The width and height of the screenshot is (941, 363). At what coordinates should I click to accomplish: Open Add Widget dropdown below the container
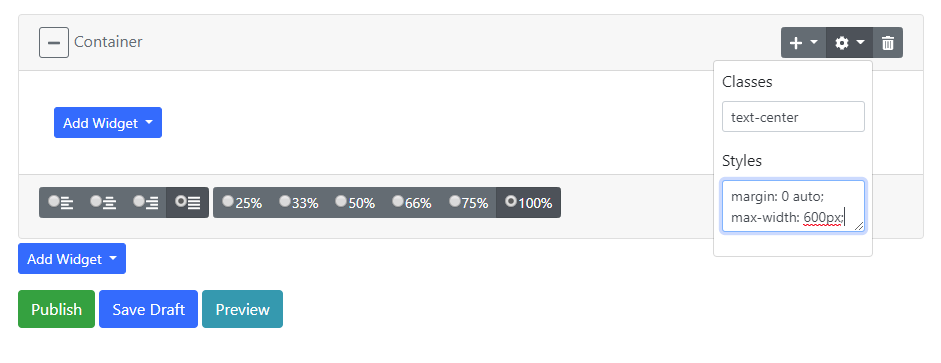[x=72, y=259]
